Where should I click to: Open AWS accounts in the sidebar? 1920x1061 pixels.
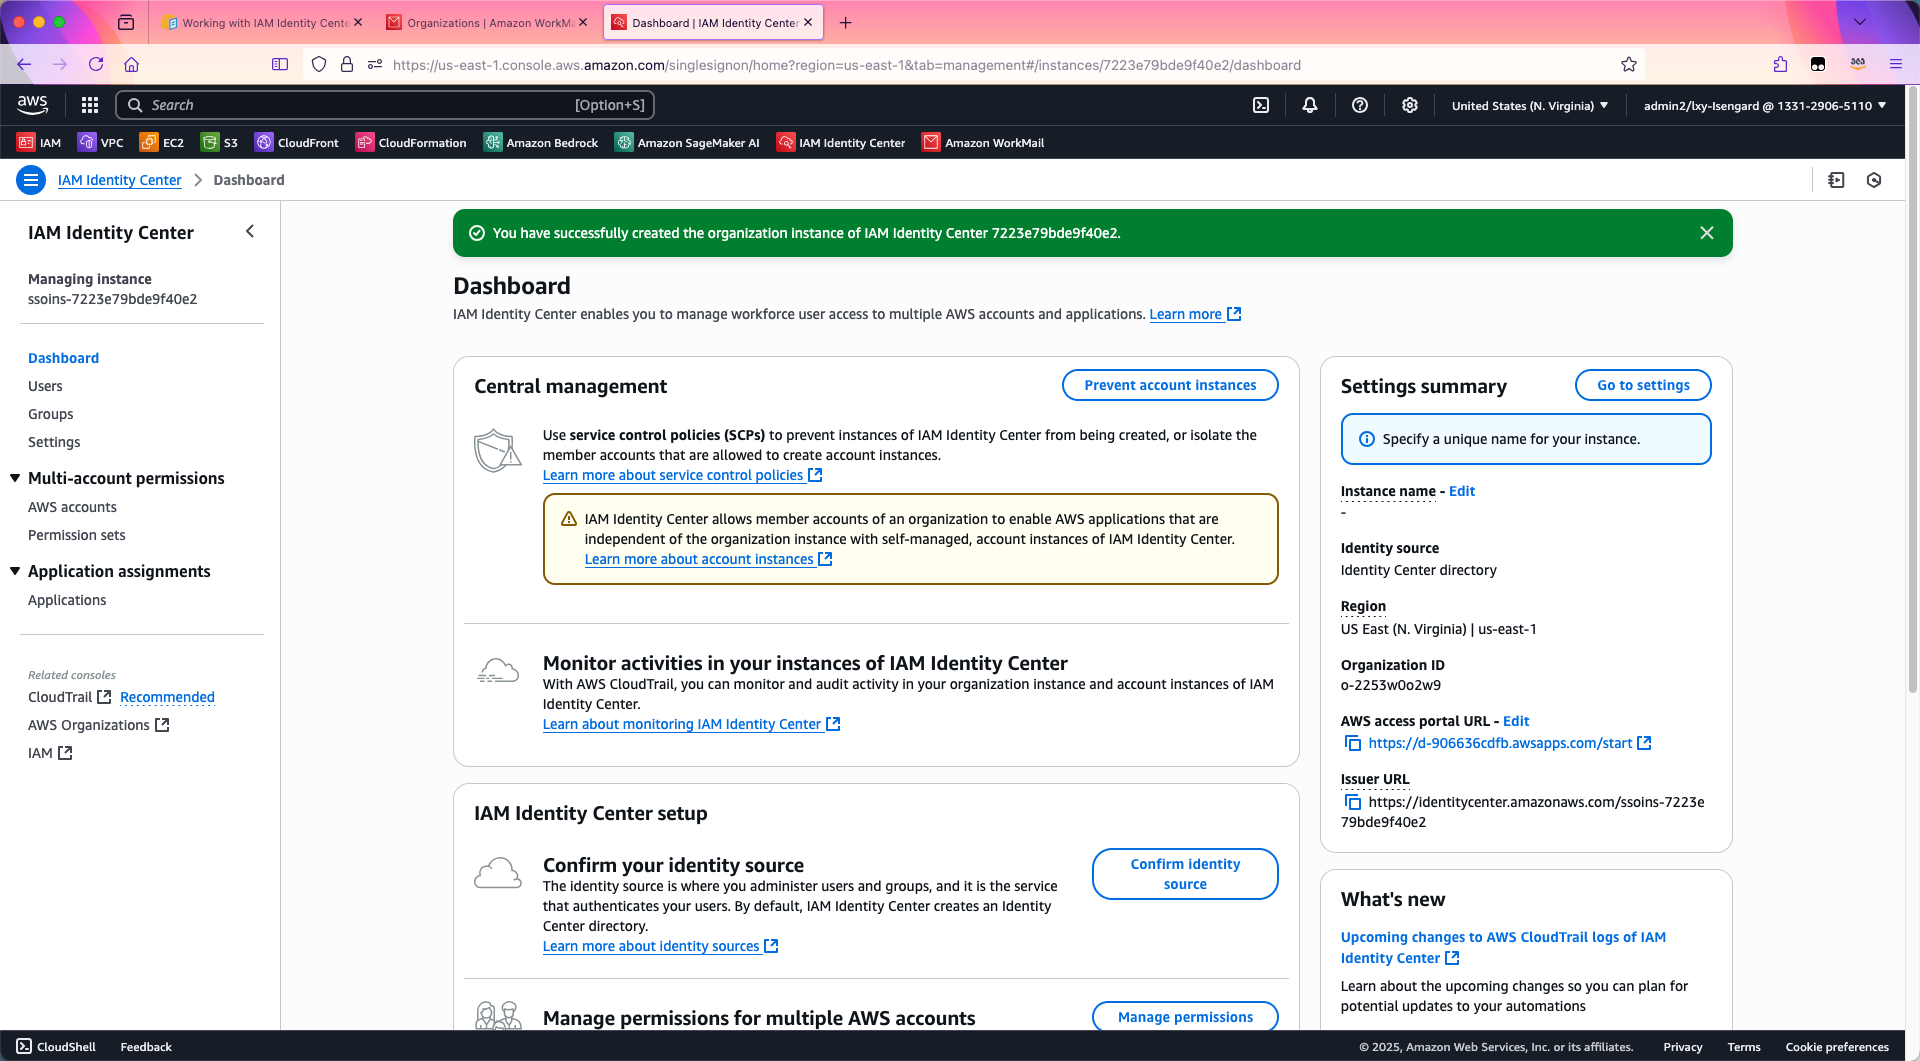point(72,507)
